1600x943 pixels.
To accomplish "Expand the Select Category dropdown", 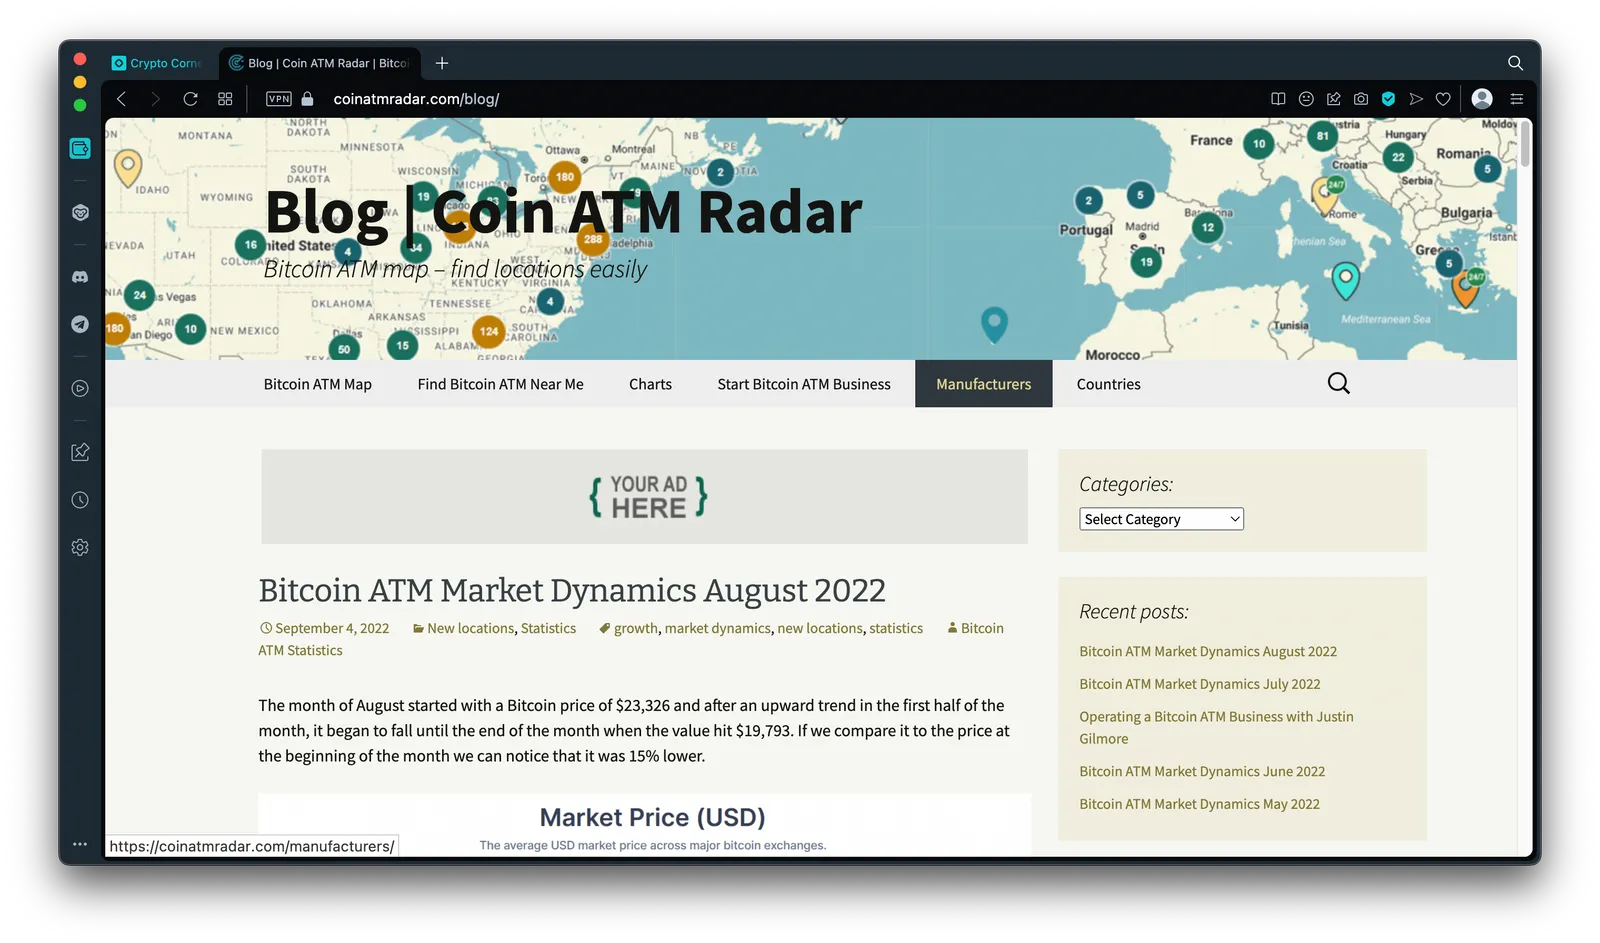I will 1161,519.
